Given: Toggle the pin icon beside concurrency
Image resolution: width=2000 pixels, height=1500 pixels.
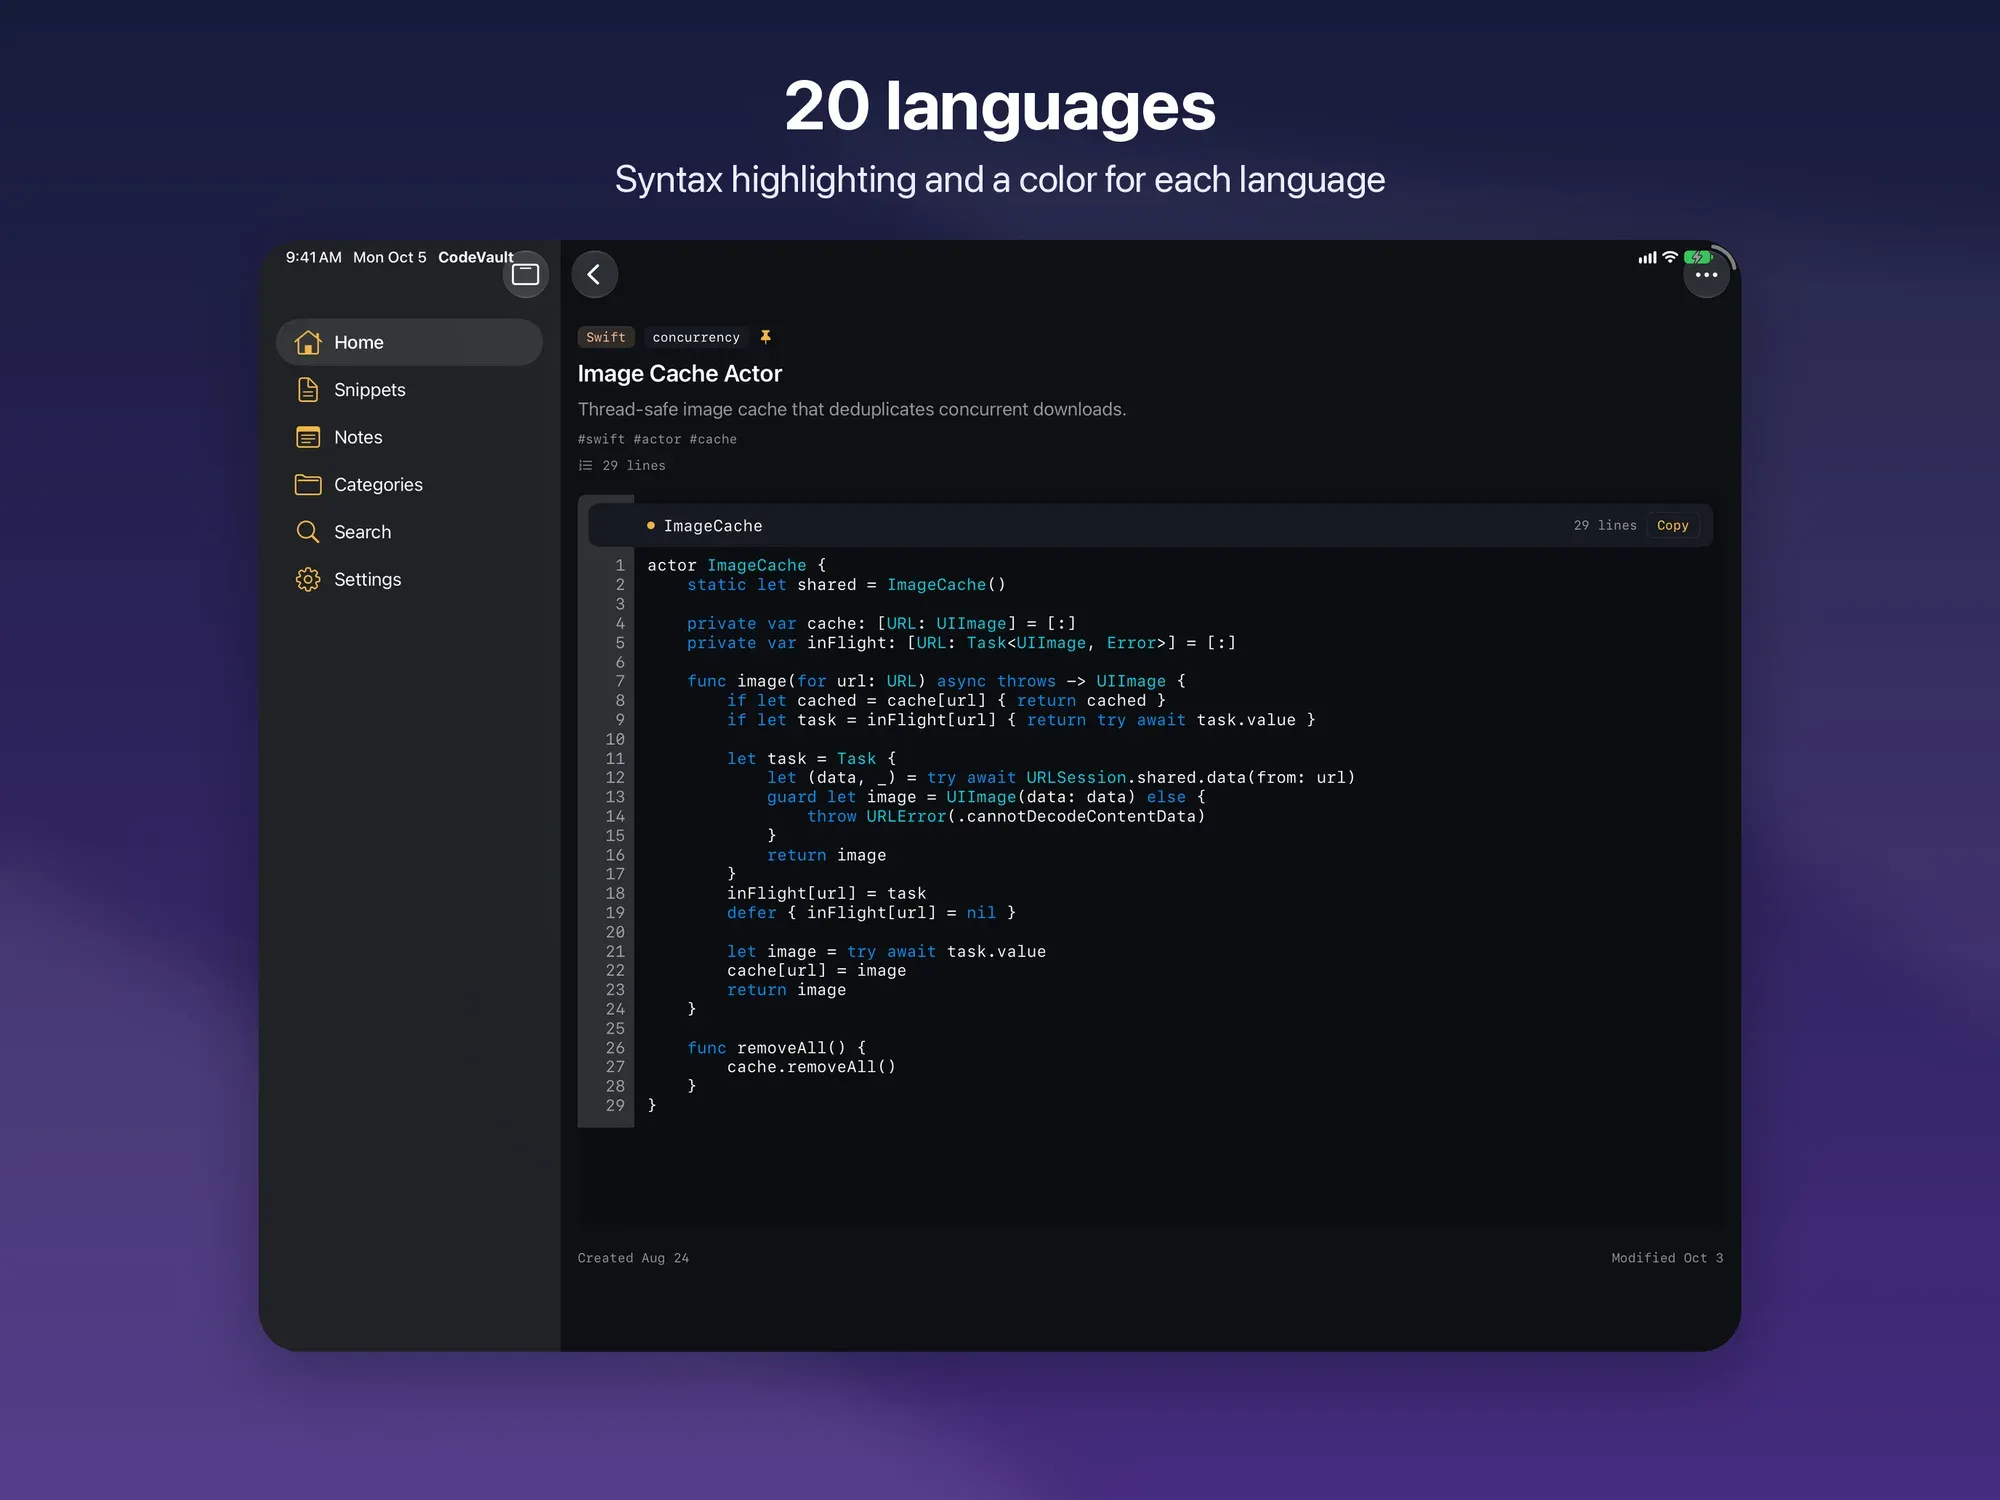Looking at the screenshot, I should (765, 337).
